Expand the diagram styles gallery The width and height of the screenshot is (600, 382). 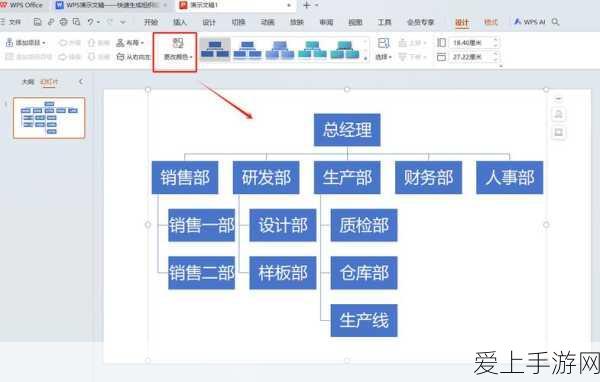(365, 58)
